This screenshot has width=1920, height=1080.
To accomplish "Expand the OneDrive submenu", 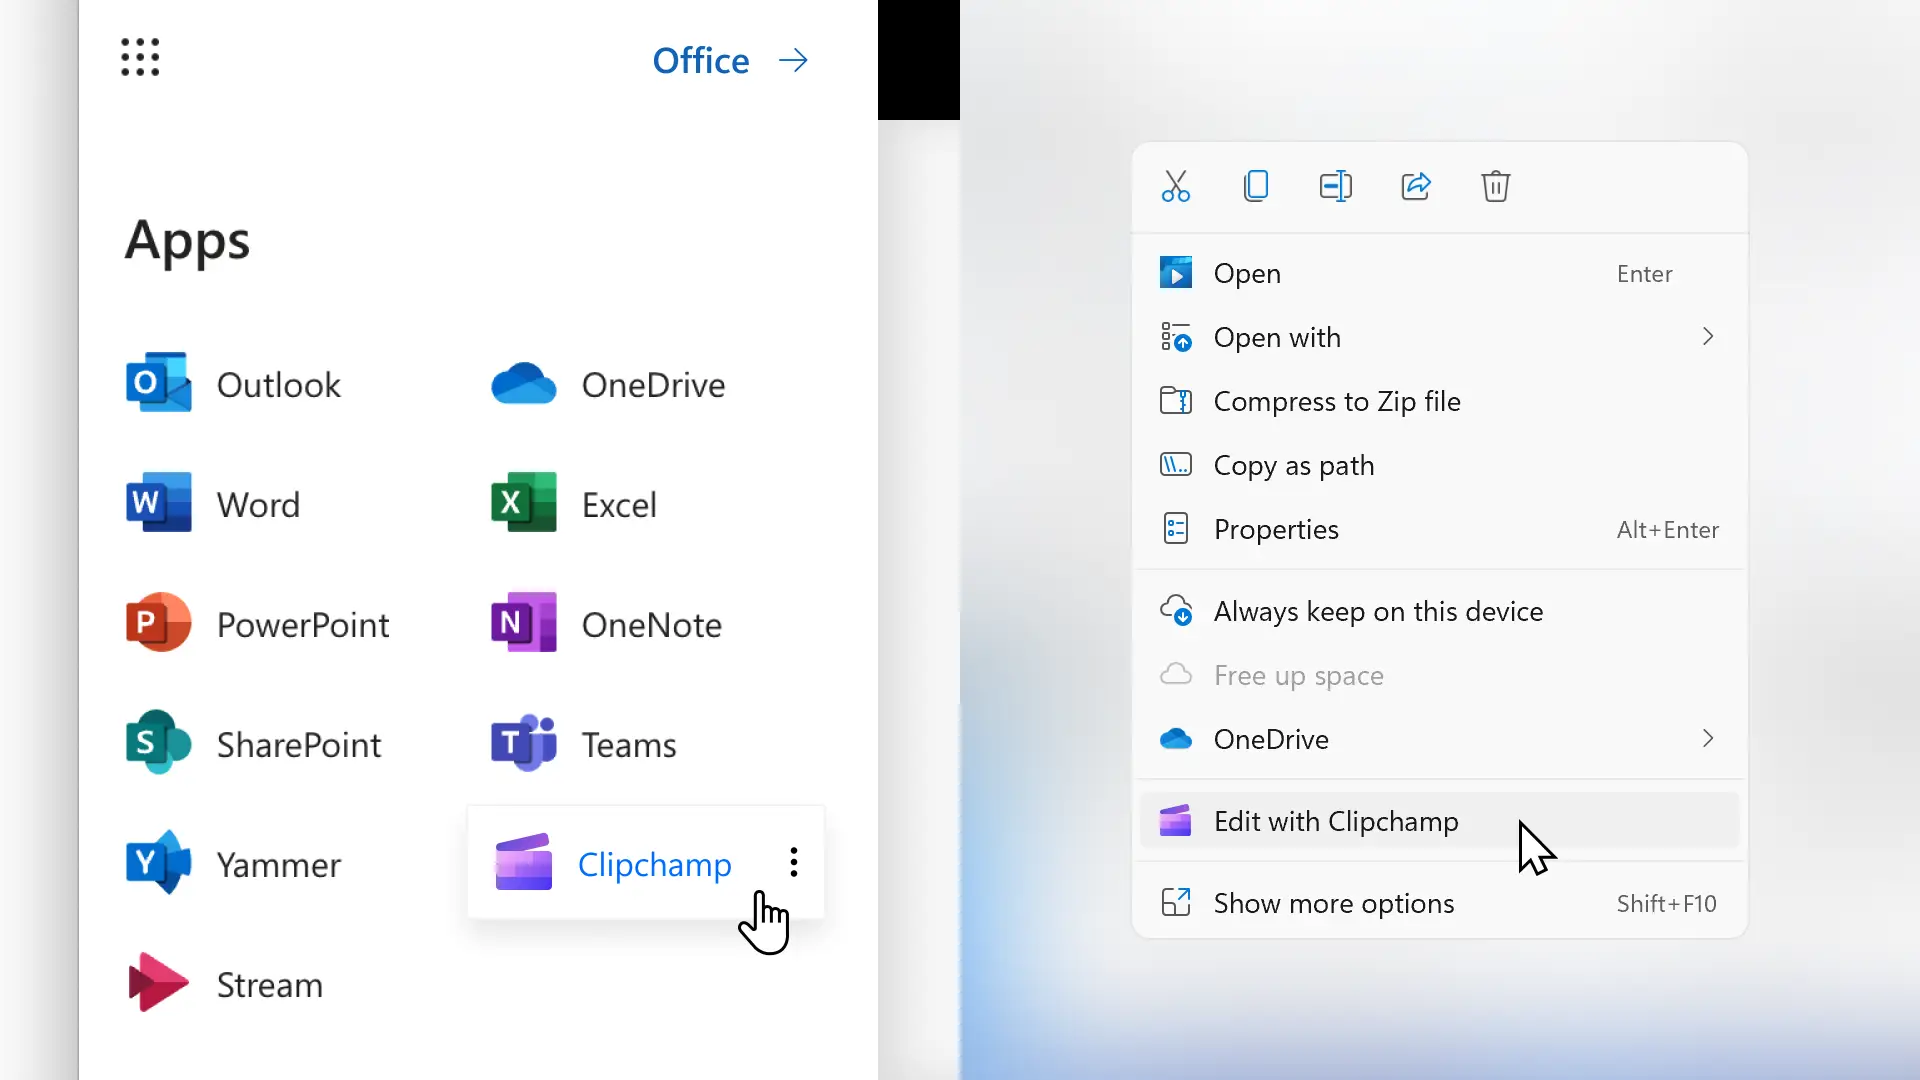I will [x=1708, y=738].
